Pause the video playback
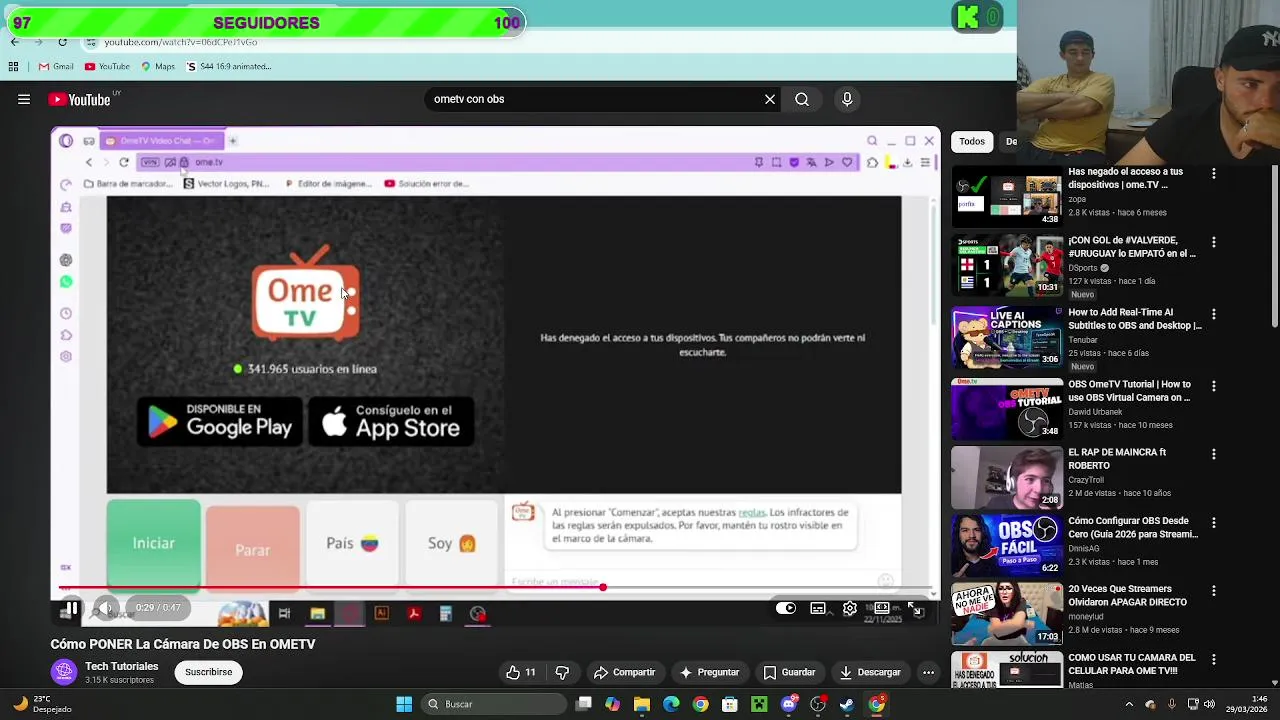 point(72,608)
